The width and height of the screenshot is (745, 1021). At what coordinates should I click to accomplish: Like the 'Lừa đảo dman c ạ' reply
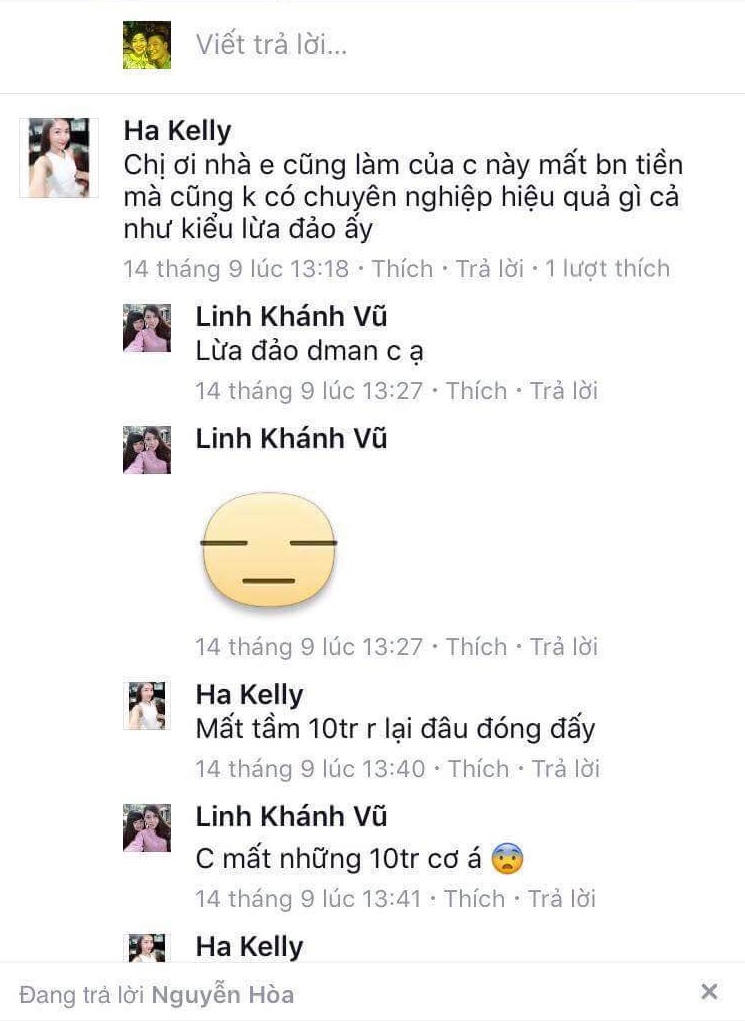476,391
